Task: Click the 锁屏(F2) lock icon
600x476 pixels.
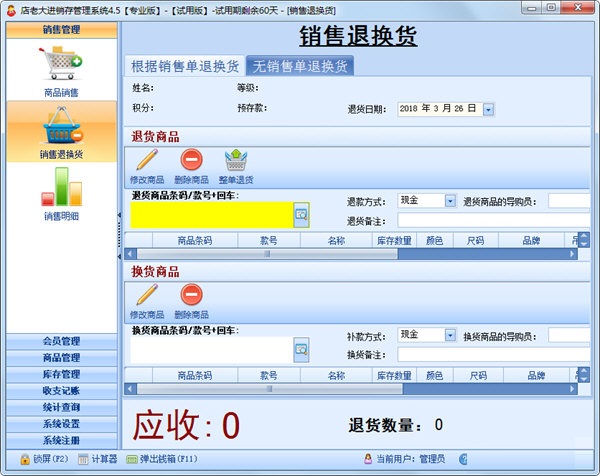Action: (x=25, y=459)
